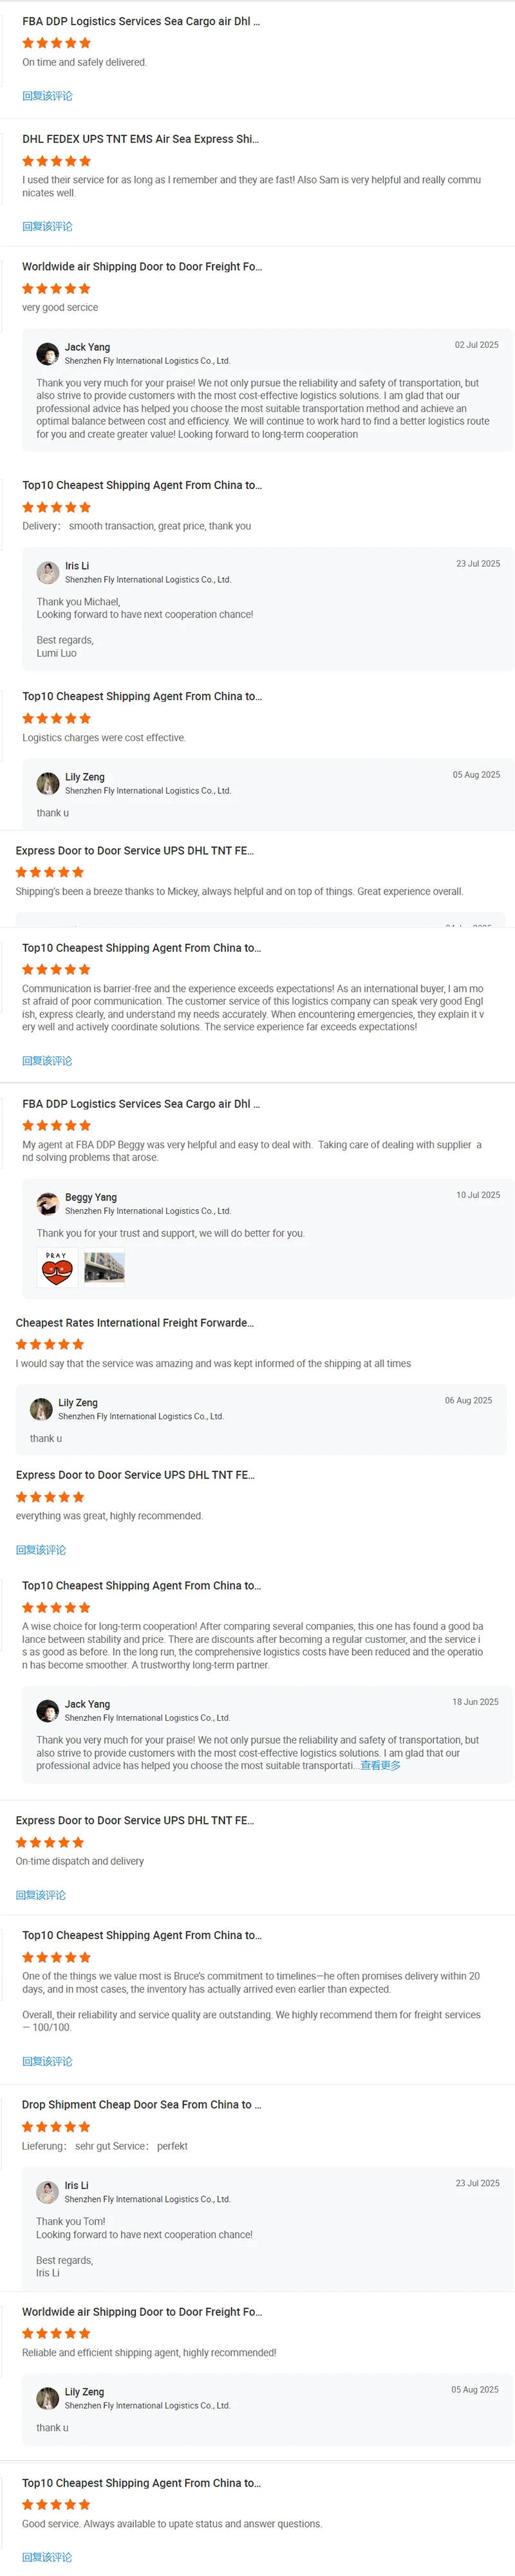Click Lily Zeng's avatar on 06 Aug 2025 reply
515x2576 pixels.
click(x=41, y=1408)
